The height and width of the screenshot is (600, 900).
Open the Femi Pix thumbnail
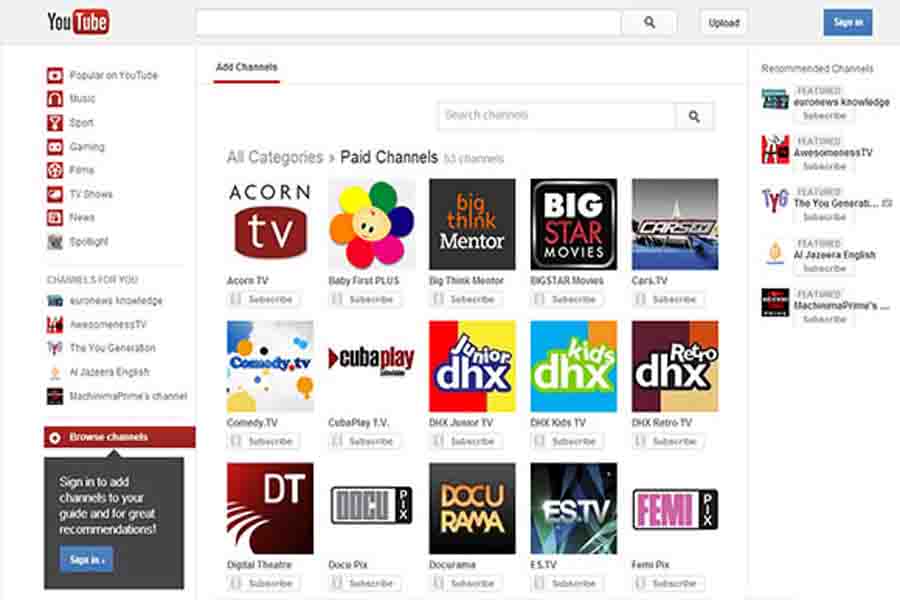pyautogui.click(x=675, y=509)
